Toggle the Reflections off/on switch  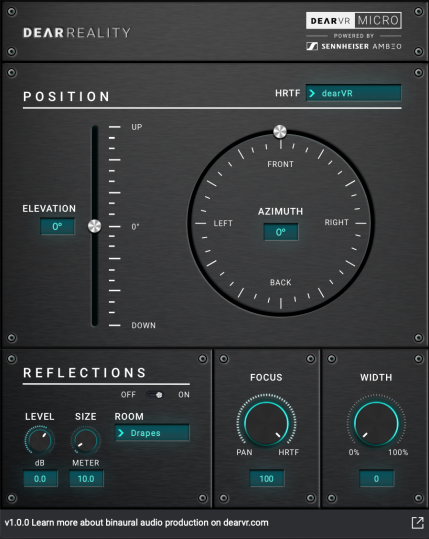155,395
